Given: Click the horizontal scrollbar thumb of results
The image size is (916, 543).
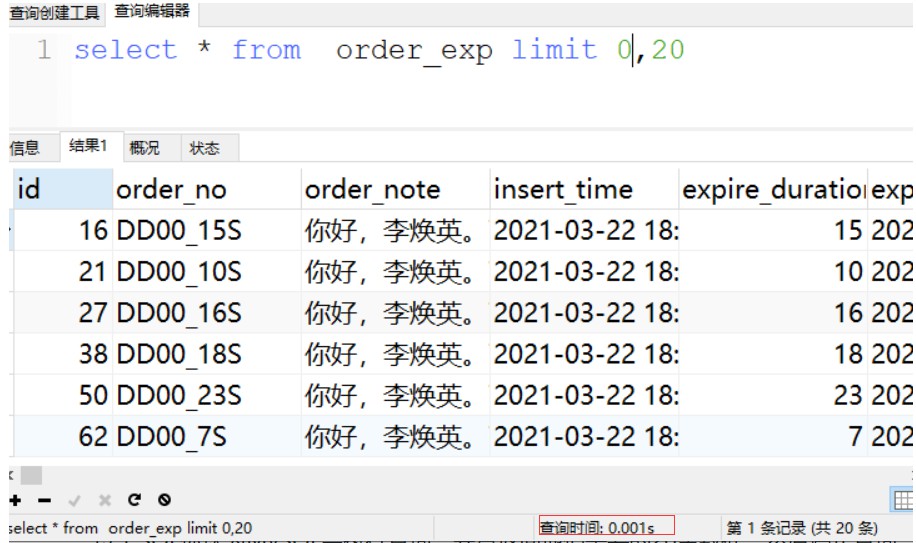Looking at the screenshot, I should (32, 475).
